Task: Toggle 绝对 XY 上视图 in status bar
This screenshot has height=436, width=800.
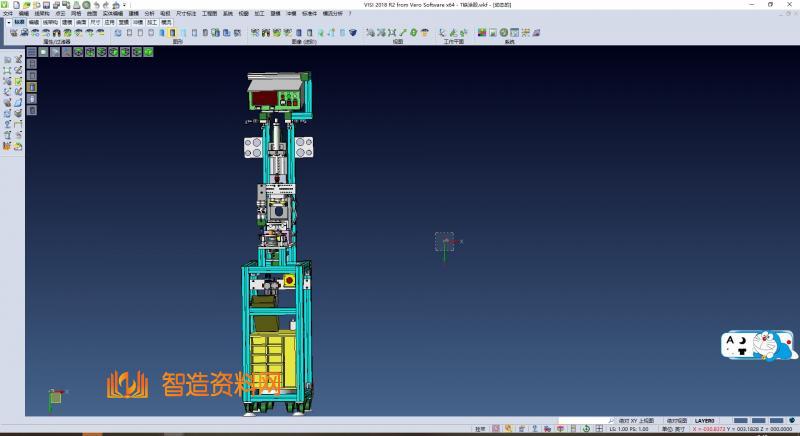Action: click(x=636, y=421)
